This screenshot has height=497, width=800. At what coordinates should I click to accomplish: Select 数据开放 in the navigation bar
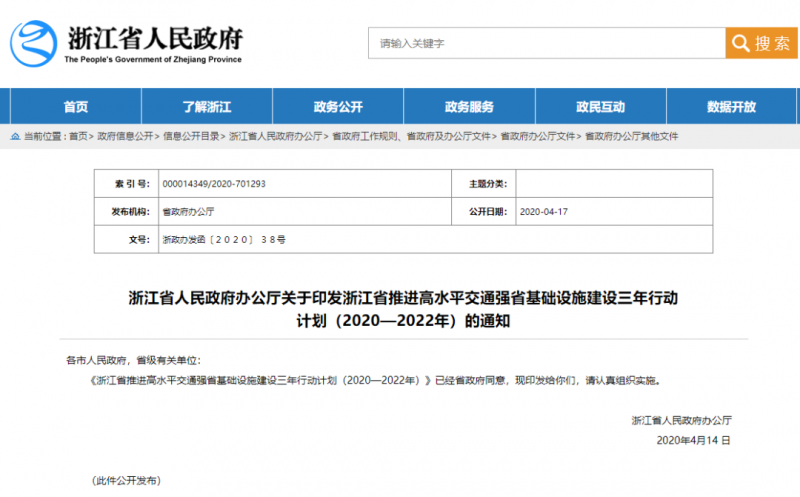click(731, 107)
